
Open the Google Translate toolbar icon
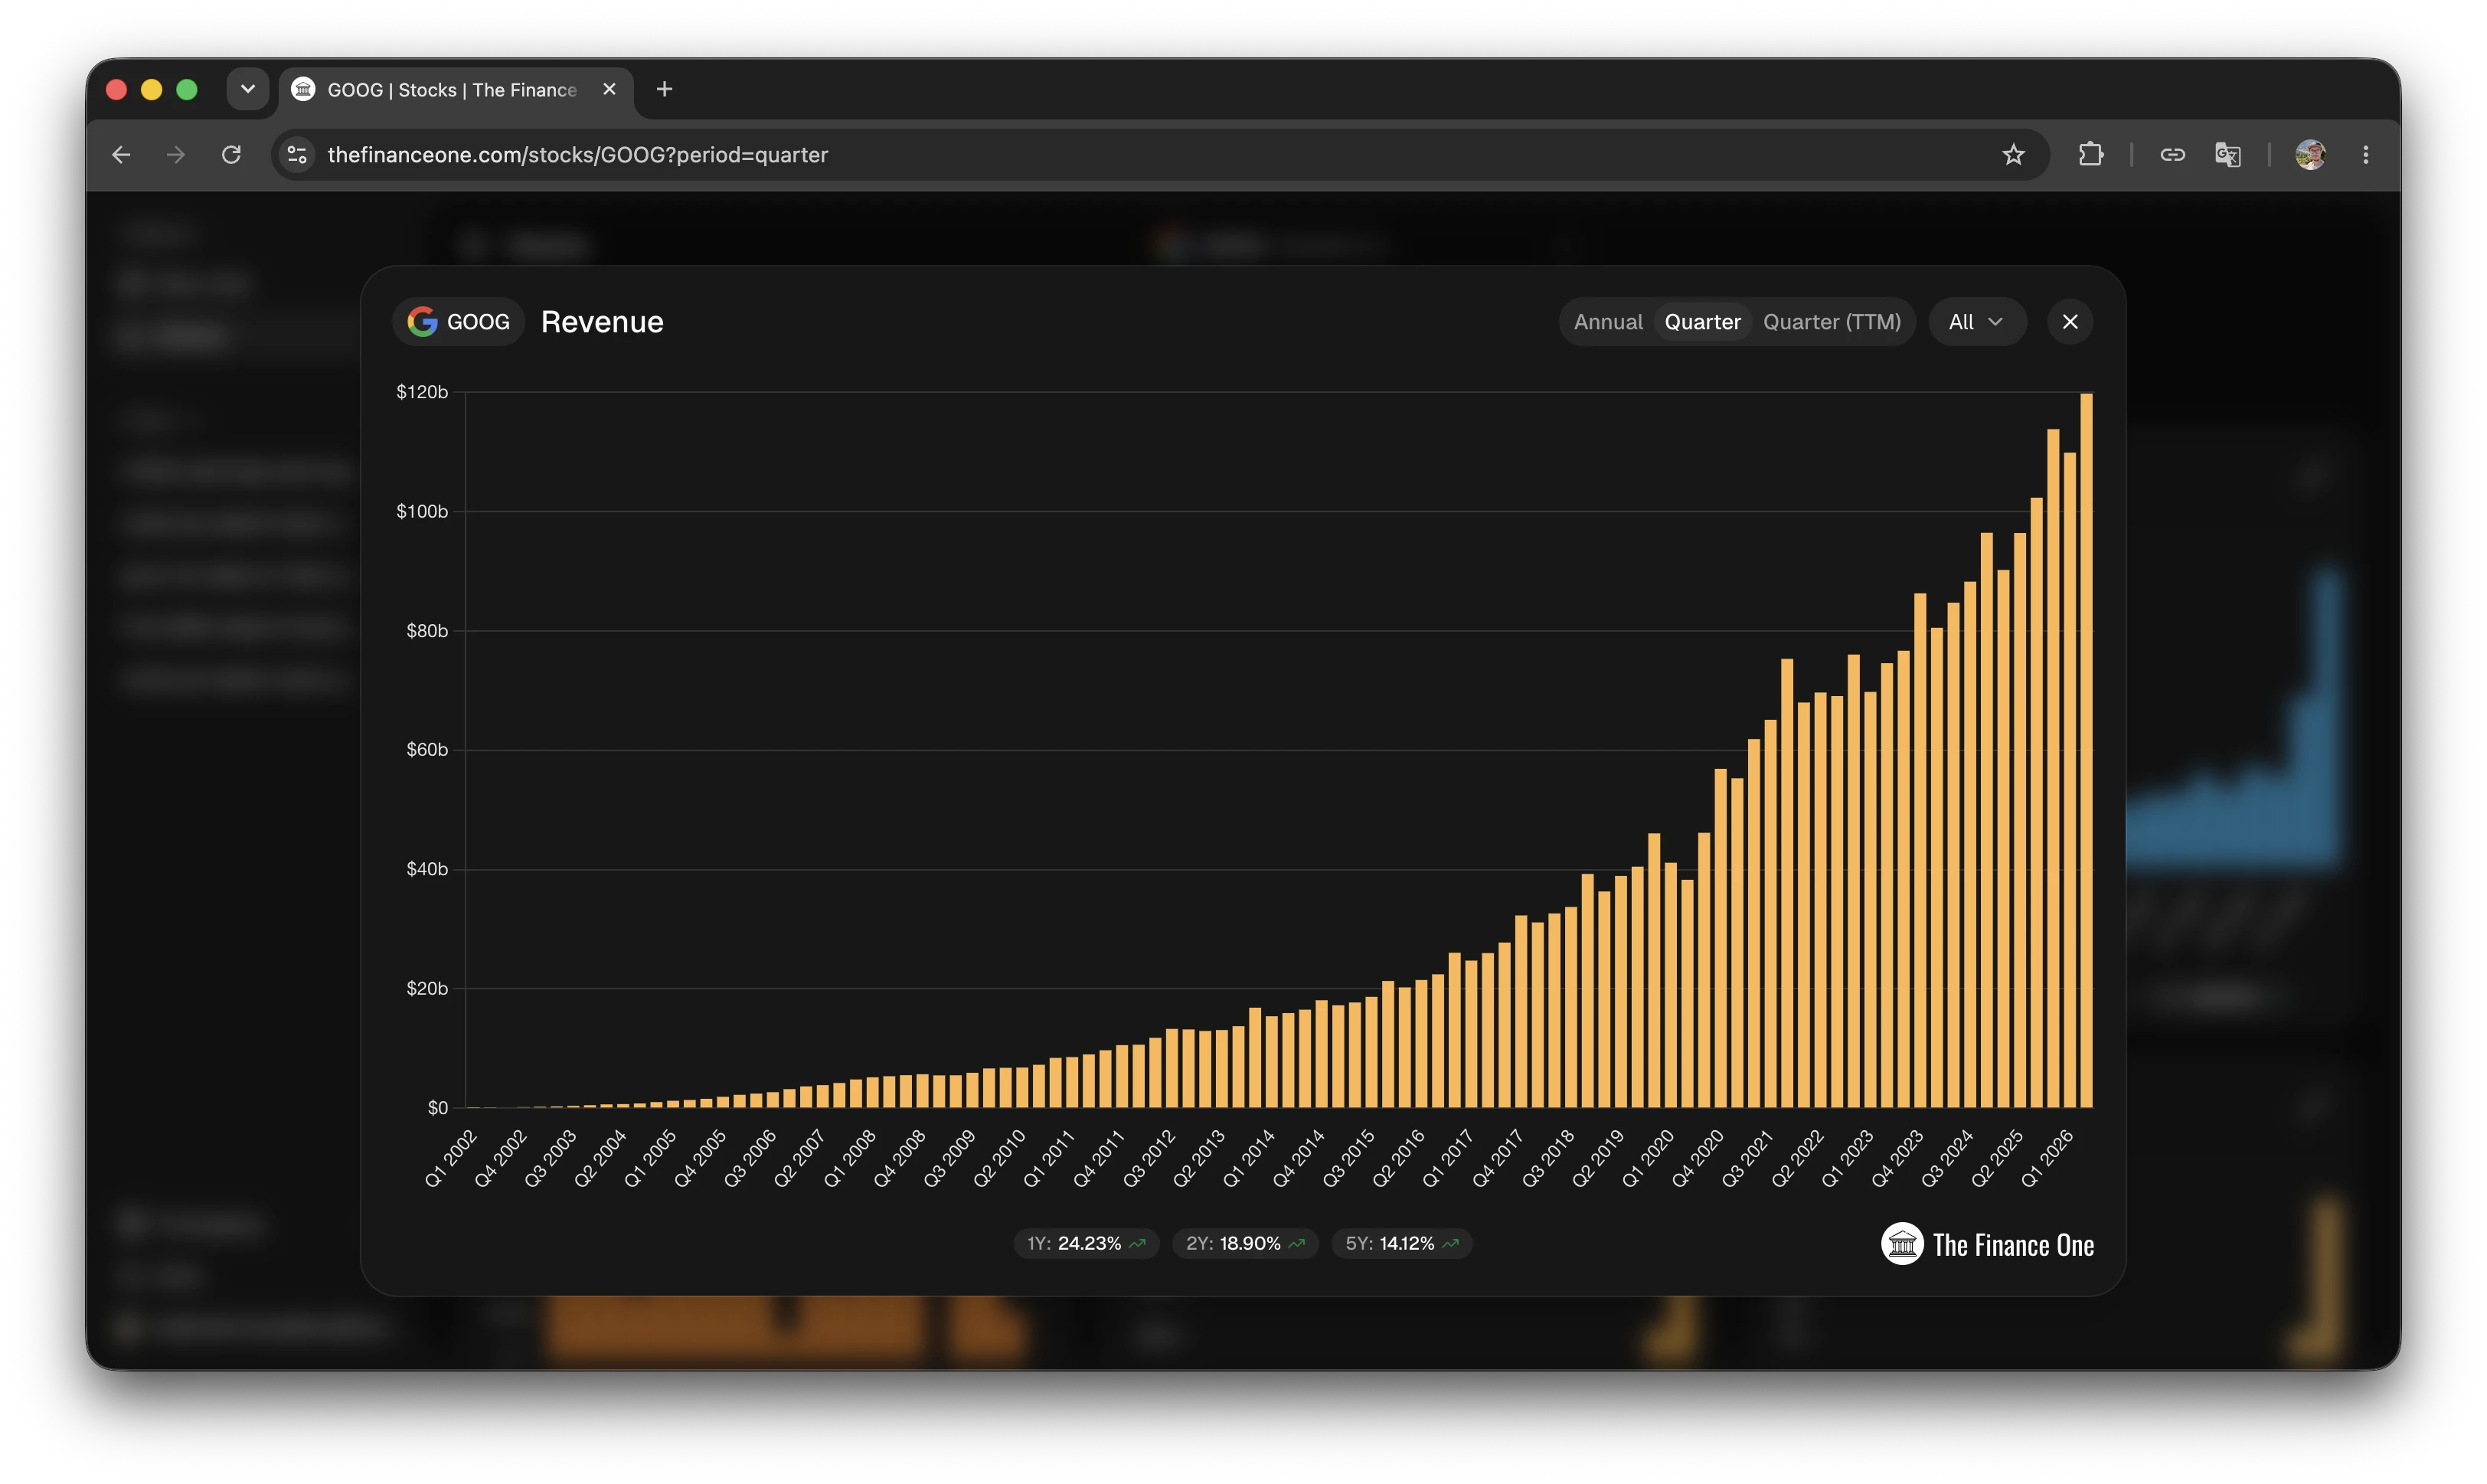[x=2227, y=154]
